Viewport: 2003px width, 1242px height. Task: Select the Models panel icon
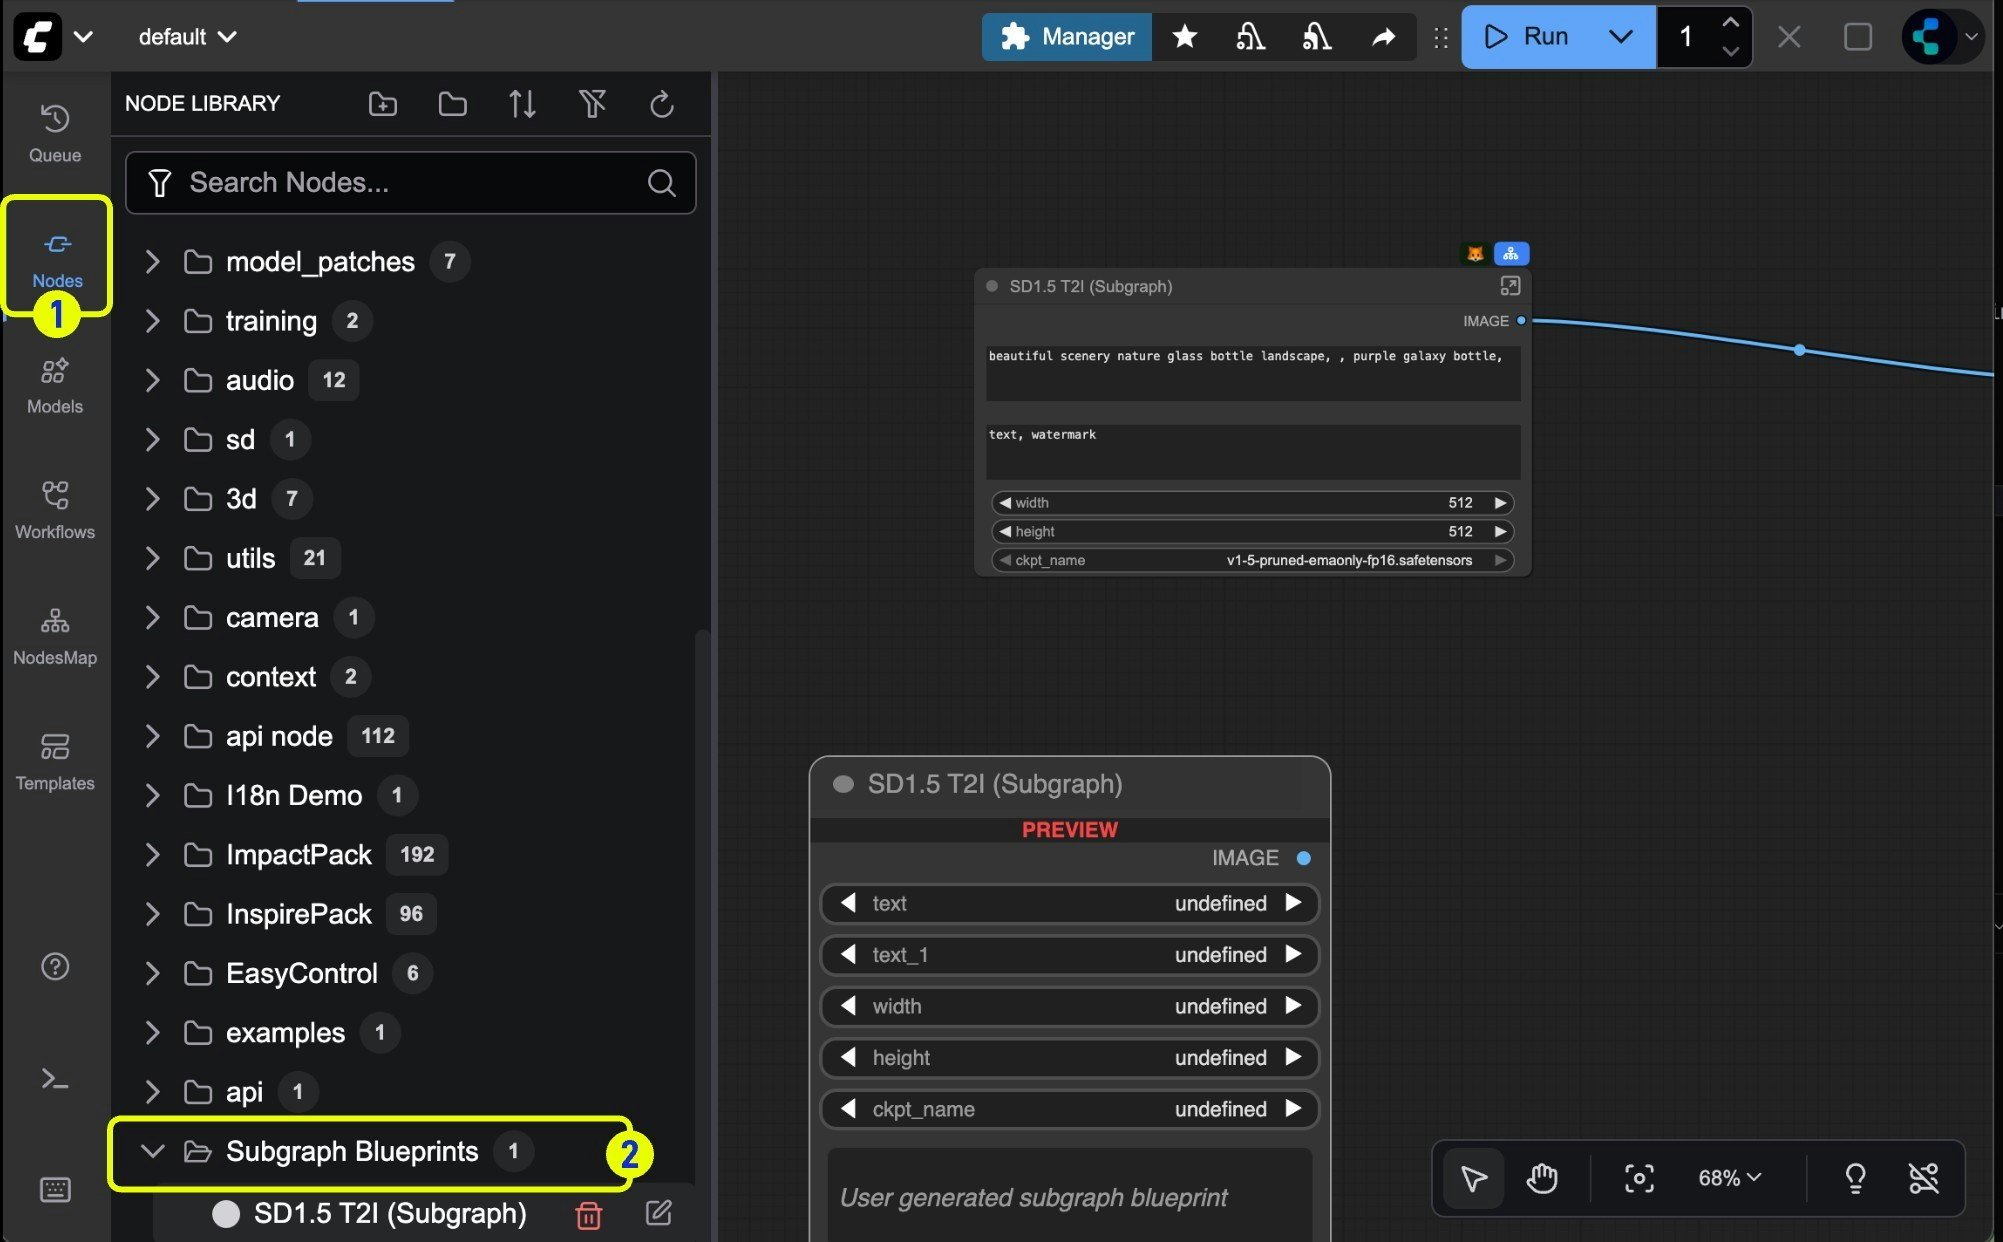pyautogui.click(x=55, y=383)
